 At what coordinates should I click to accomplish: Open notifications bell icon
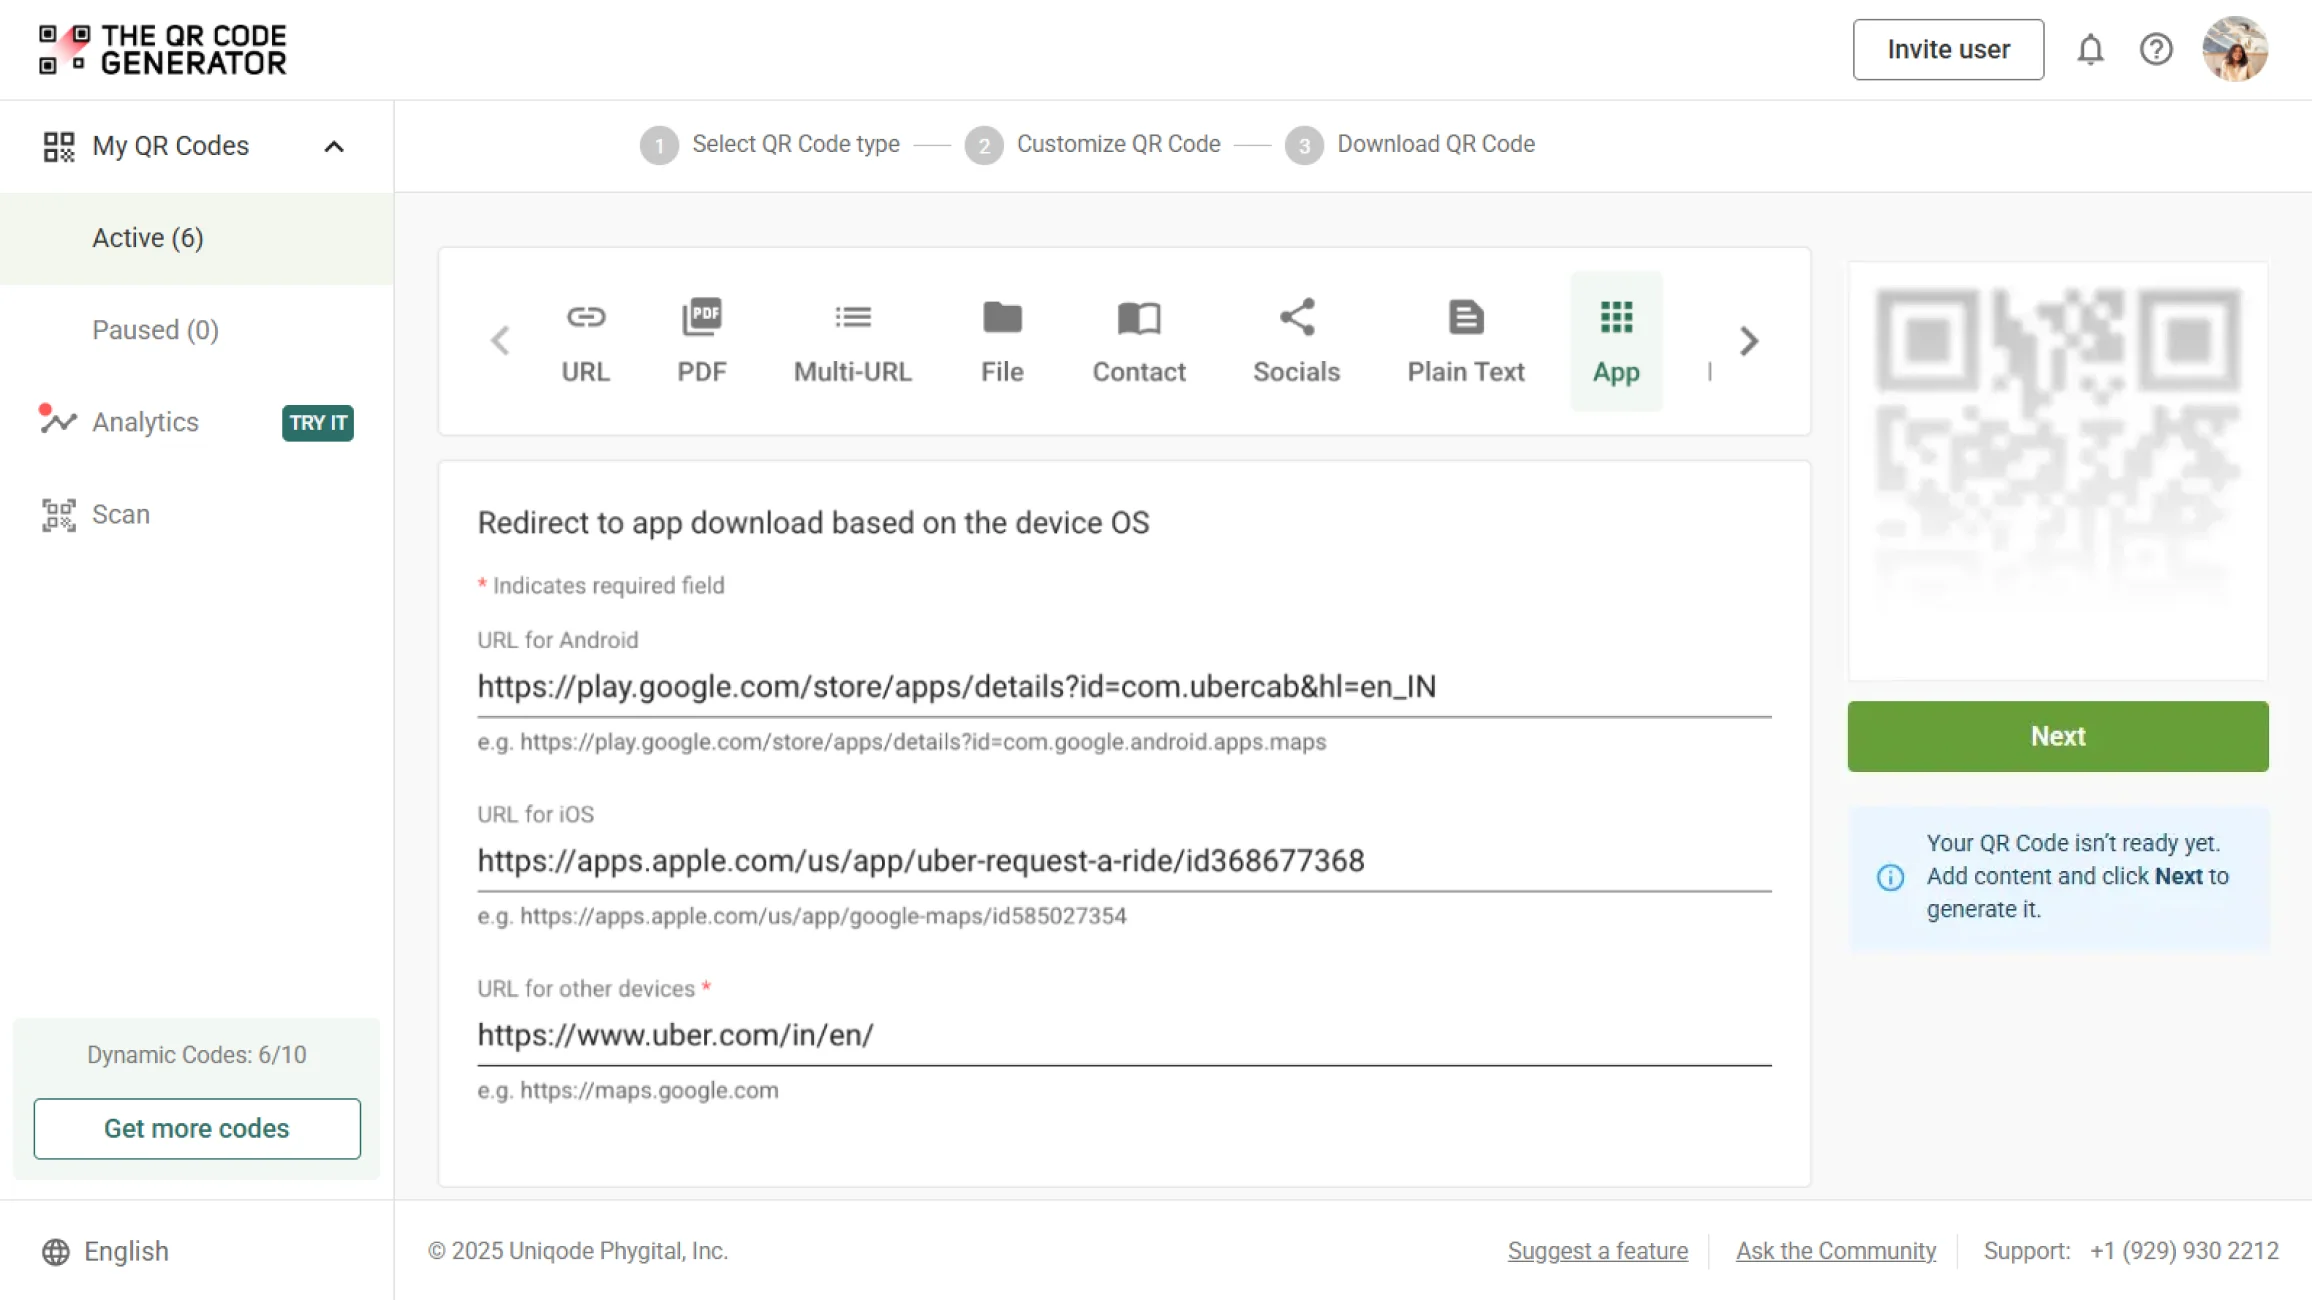point(2090,49)
